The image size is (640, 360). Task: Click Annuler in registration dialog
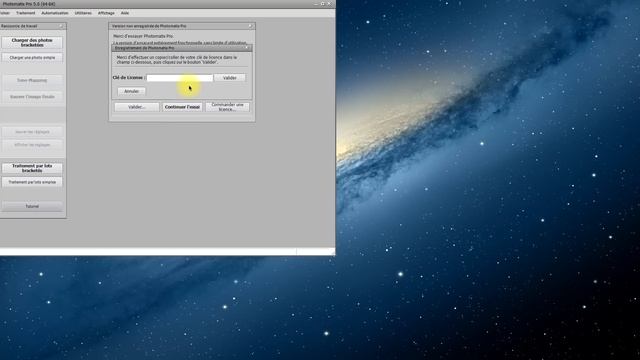tap(131, 91)
